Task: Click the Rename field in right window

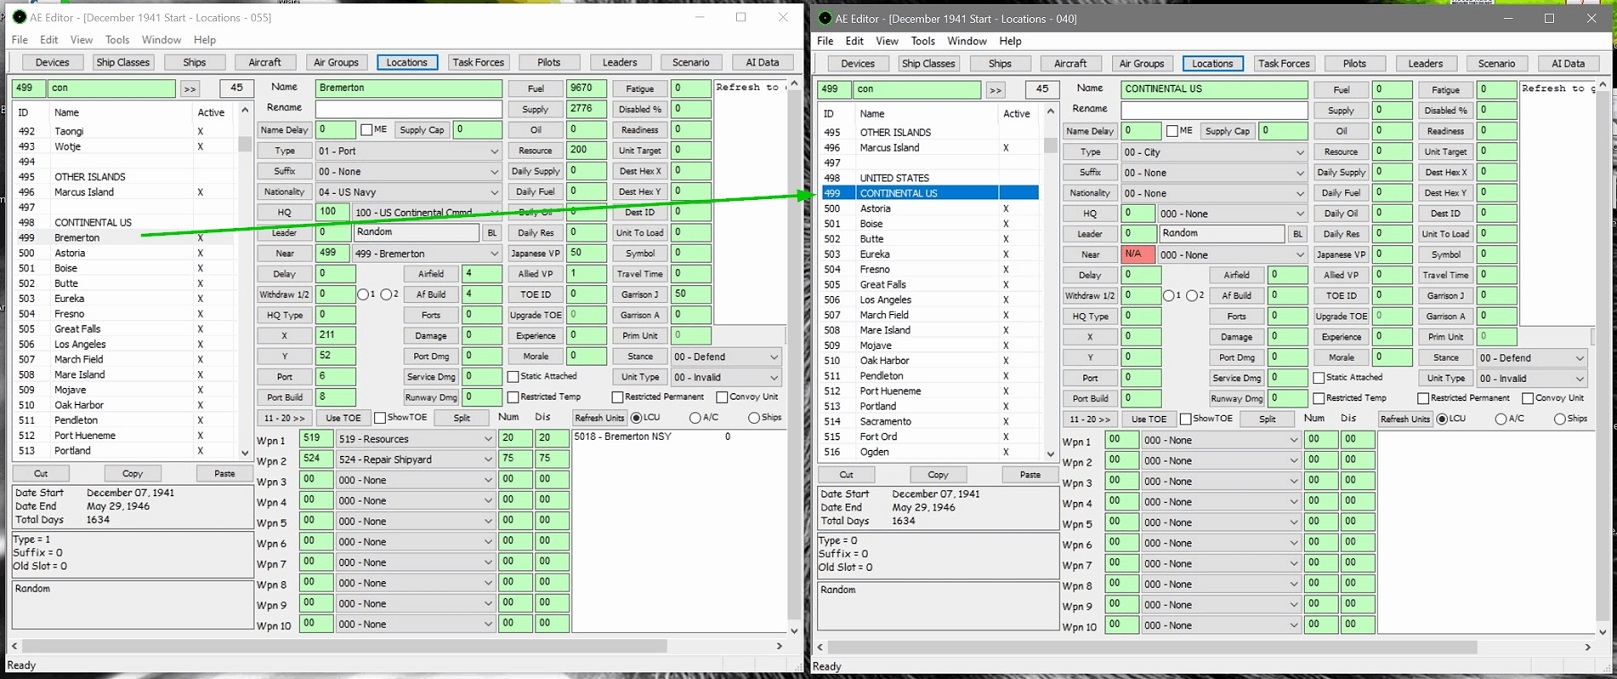Action: coord(1214,109)
